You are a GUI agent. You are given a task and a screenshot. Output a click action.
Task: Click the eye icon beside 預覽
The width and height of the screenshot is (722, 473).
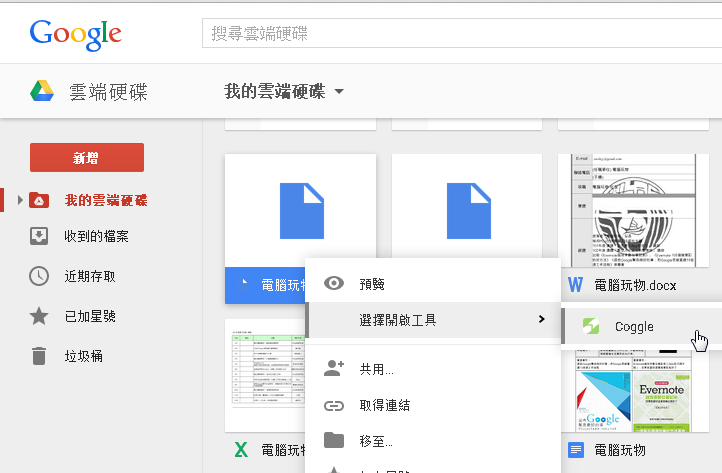click(x=335, y=284)
